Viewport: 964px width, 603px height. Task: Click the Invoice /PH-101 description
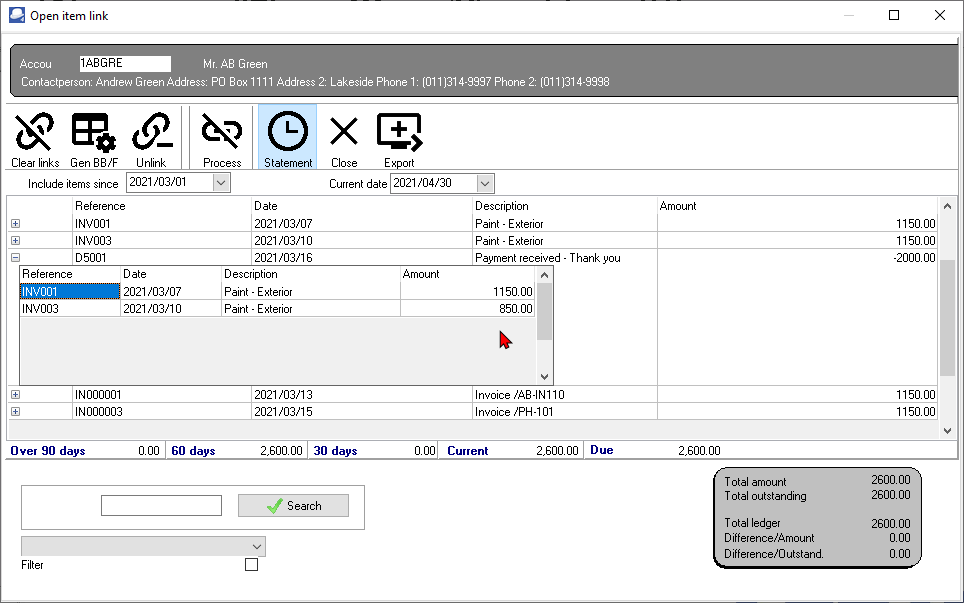click(x=514, y=412)
